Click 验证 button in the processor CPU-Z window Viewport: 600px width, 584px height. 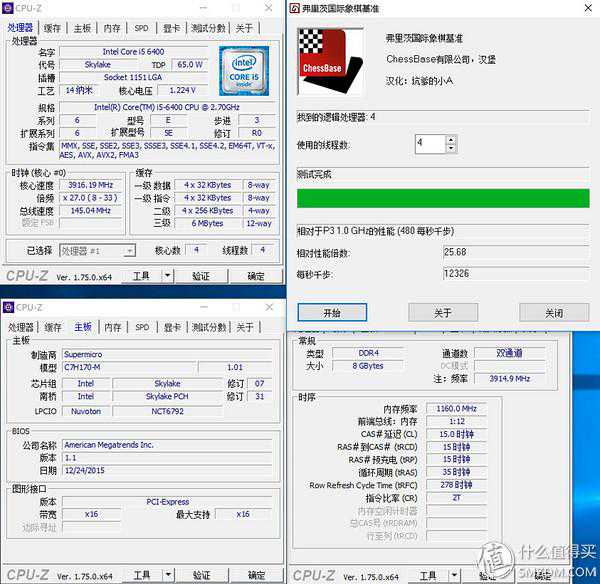pyautogui.click(x=201, y=276)
